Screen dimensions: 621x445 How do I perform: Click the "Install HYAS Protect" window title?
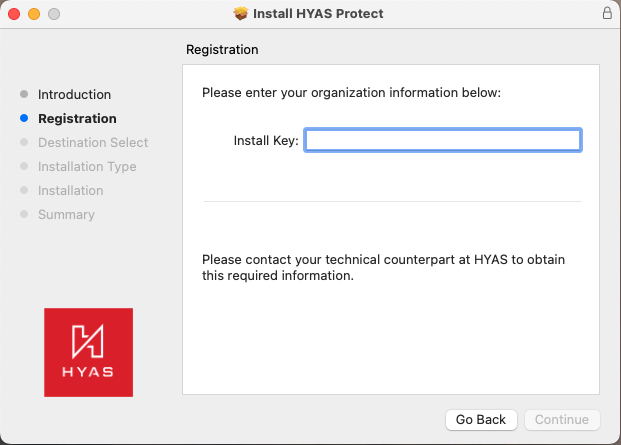click(x=318, y=14)
